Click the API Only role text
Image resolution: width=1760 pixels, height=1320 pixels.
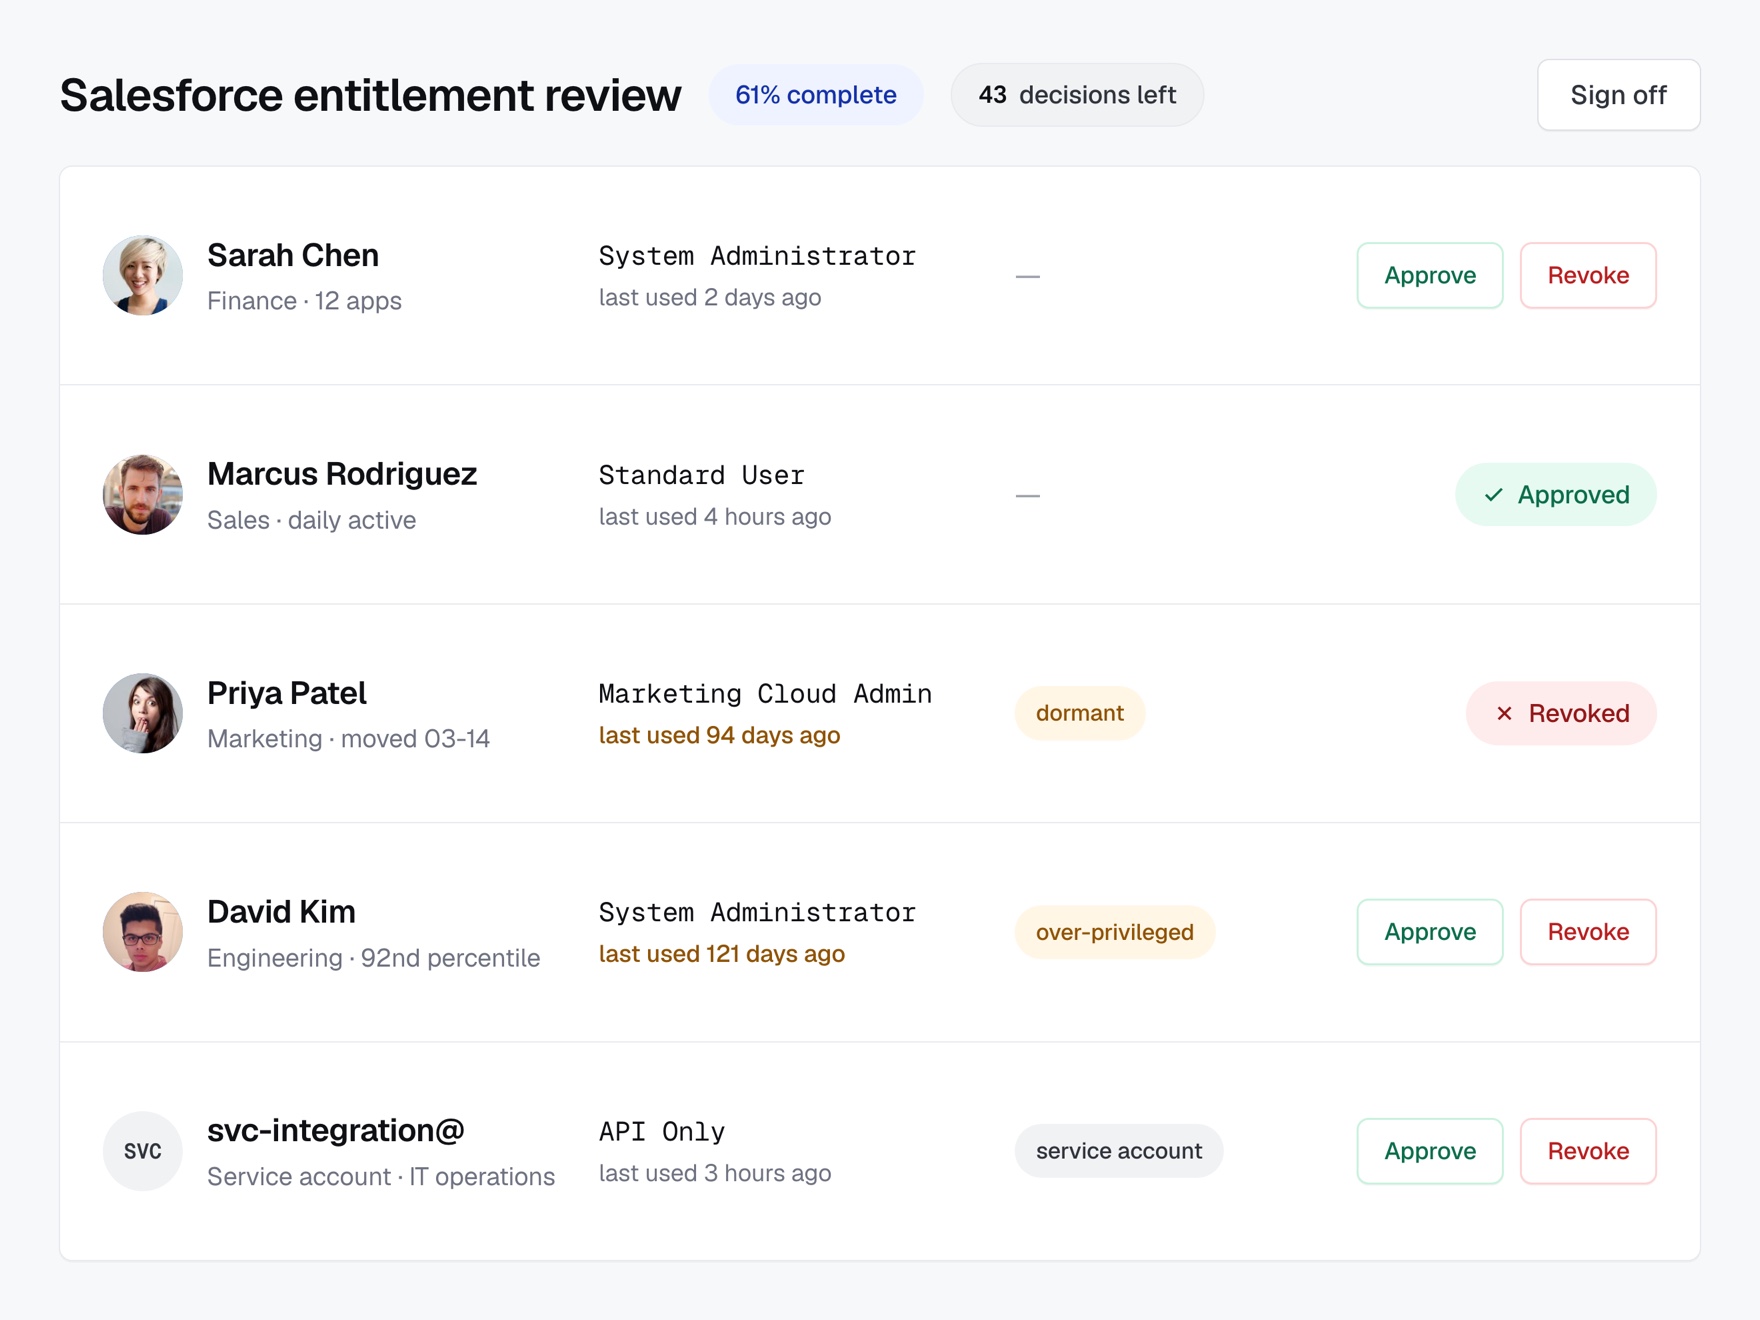click(662, 1132)
